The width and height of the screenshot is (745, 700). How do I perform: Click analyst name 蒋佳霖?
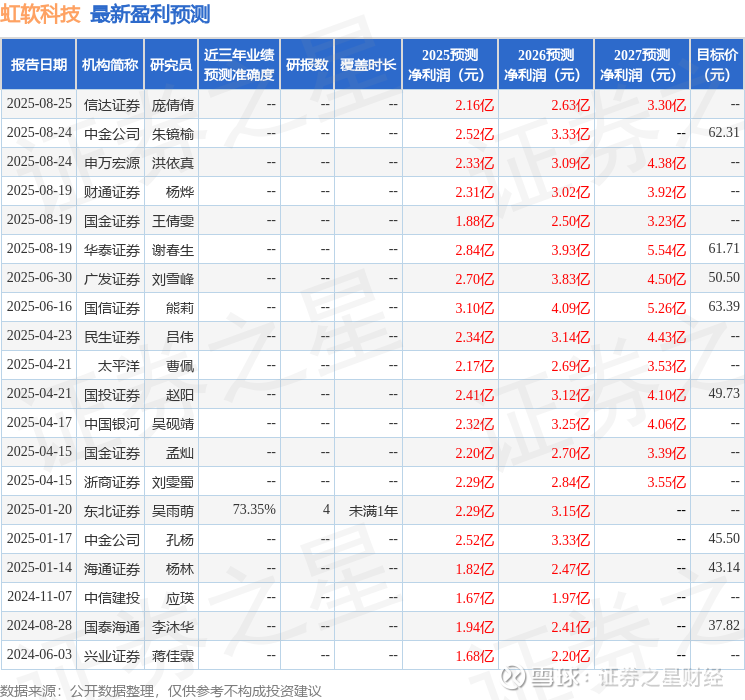pyautogui.click(x=173, y=656)
